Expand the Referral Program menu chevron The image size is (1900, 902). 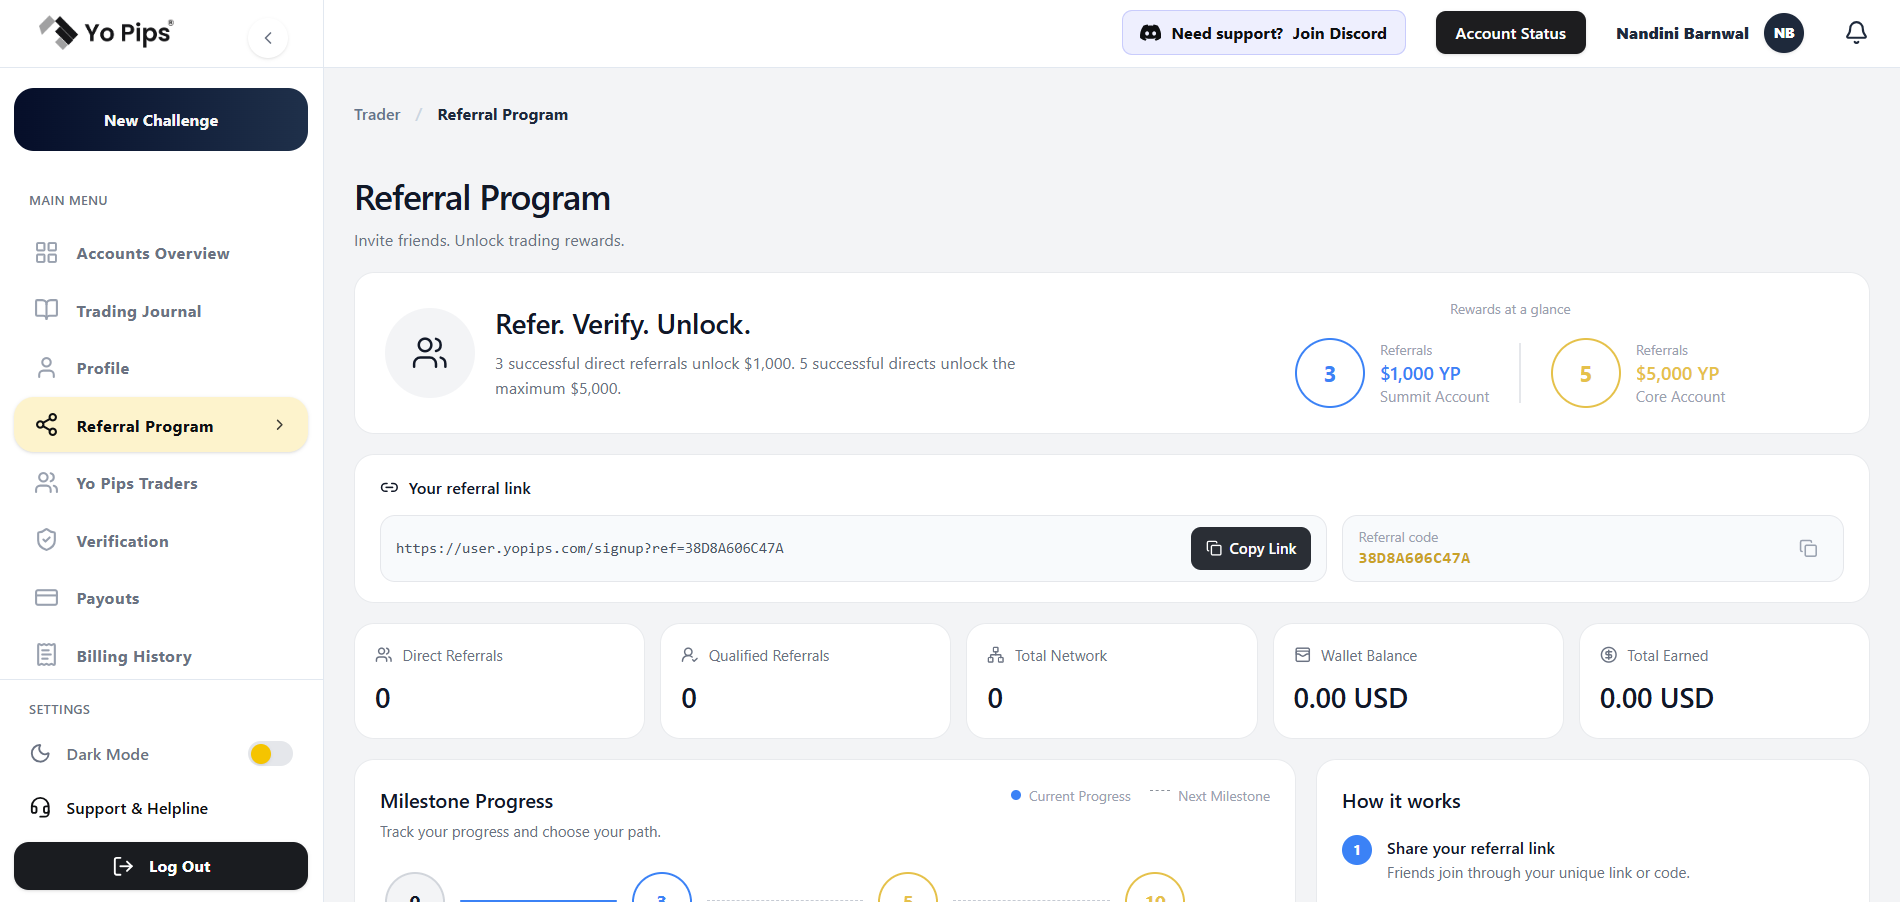pyautogui.click(x=279, y=425)
